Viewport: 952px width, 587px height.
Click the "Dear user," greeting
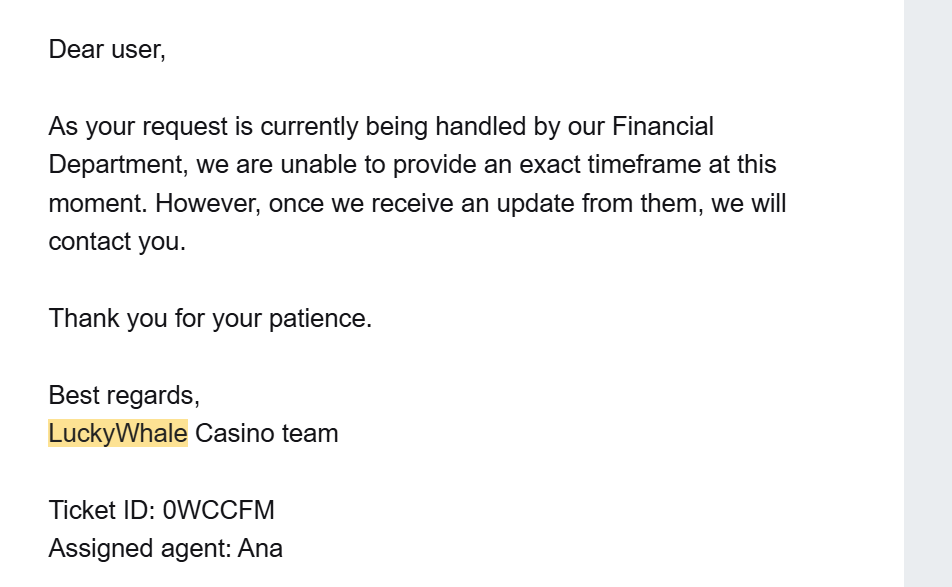point(107,49)
